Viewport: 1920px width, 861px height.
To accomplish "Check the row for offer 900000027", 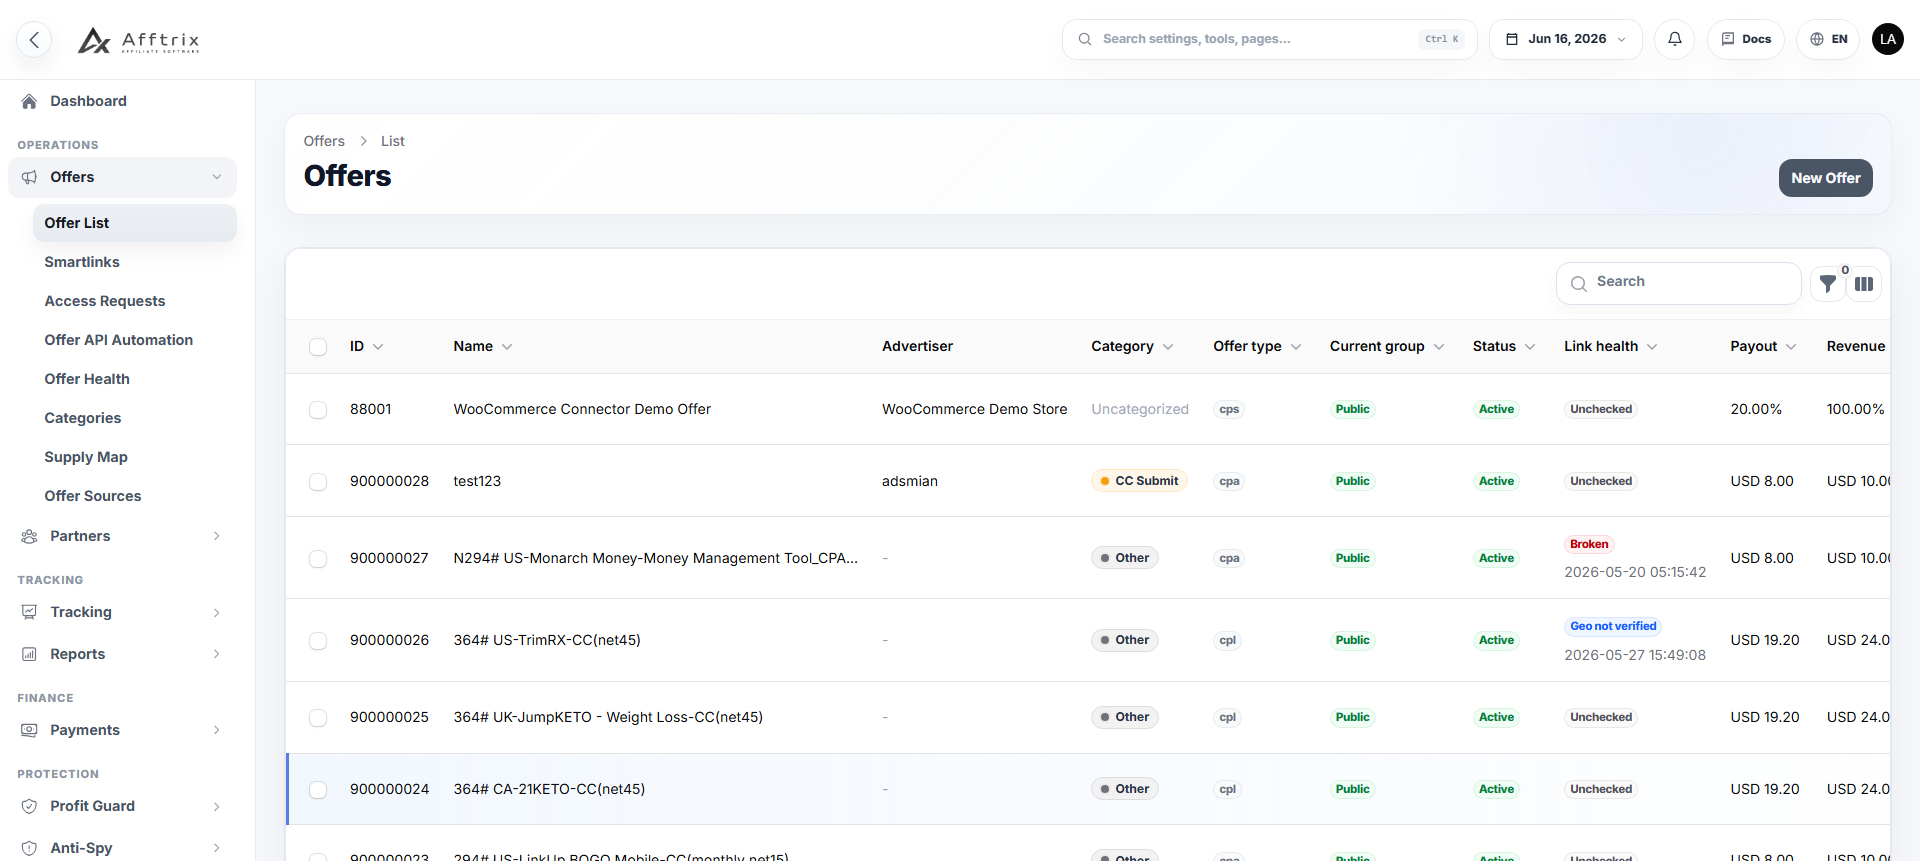I will pos(318,559).
